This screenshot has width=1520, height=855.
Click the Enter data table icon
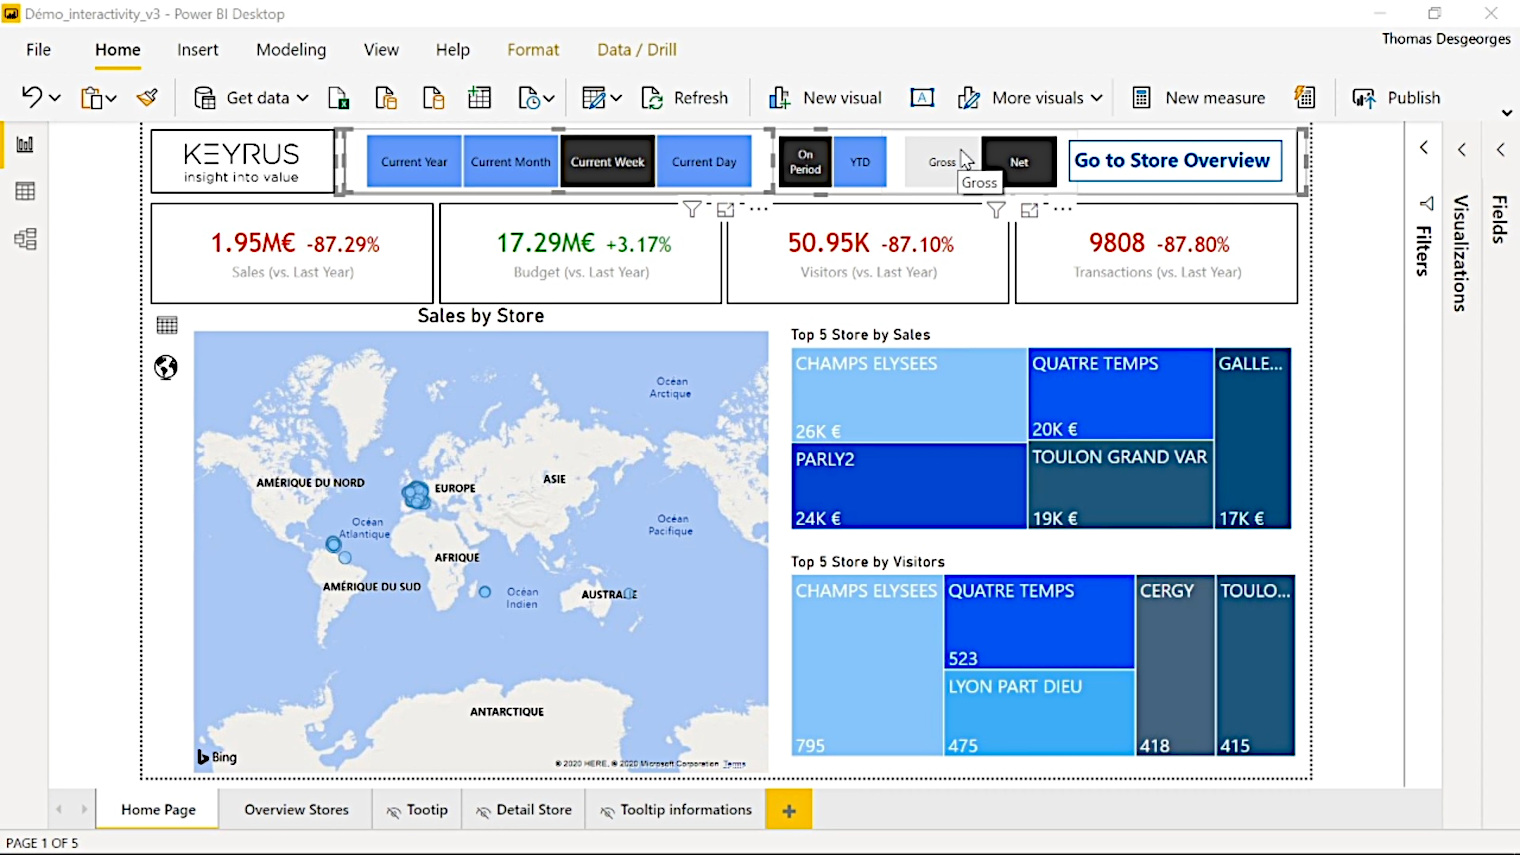[480, 98]
